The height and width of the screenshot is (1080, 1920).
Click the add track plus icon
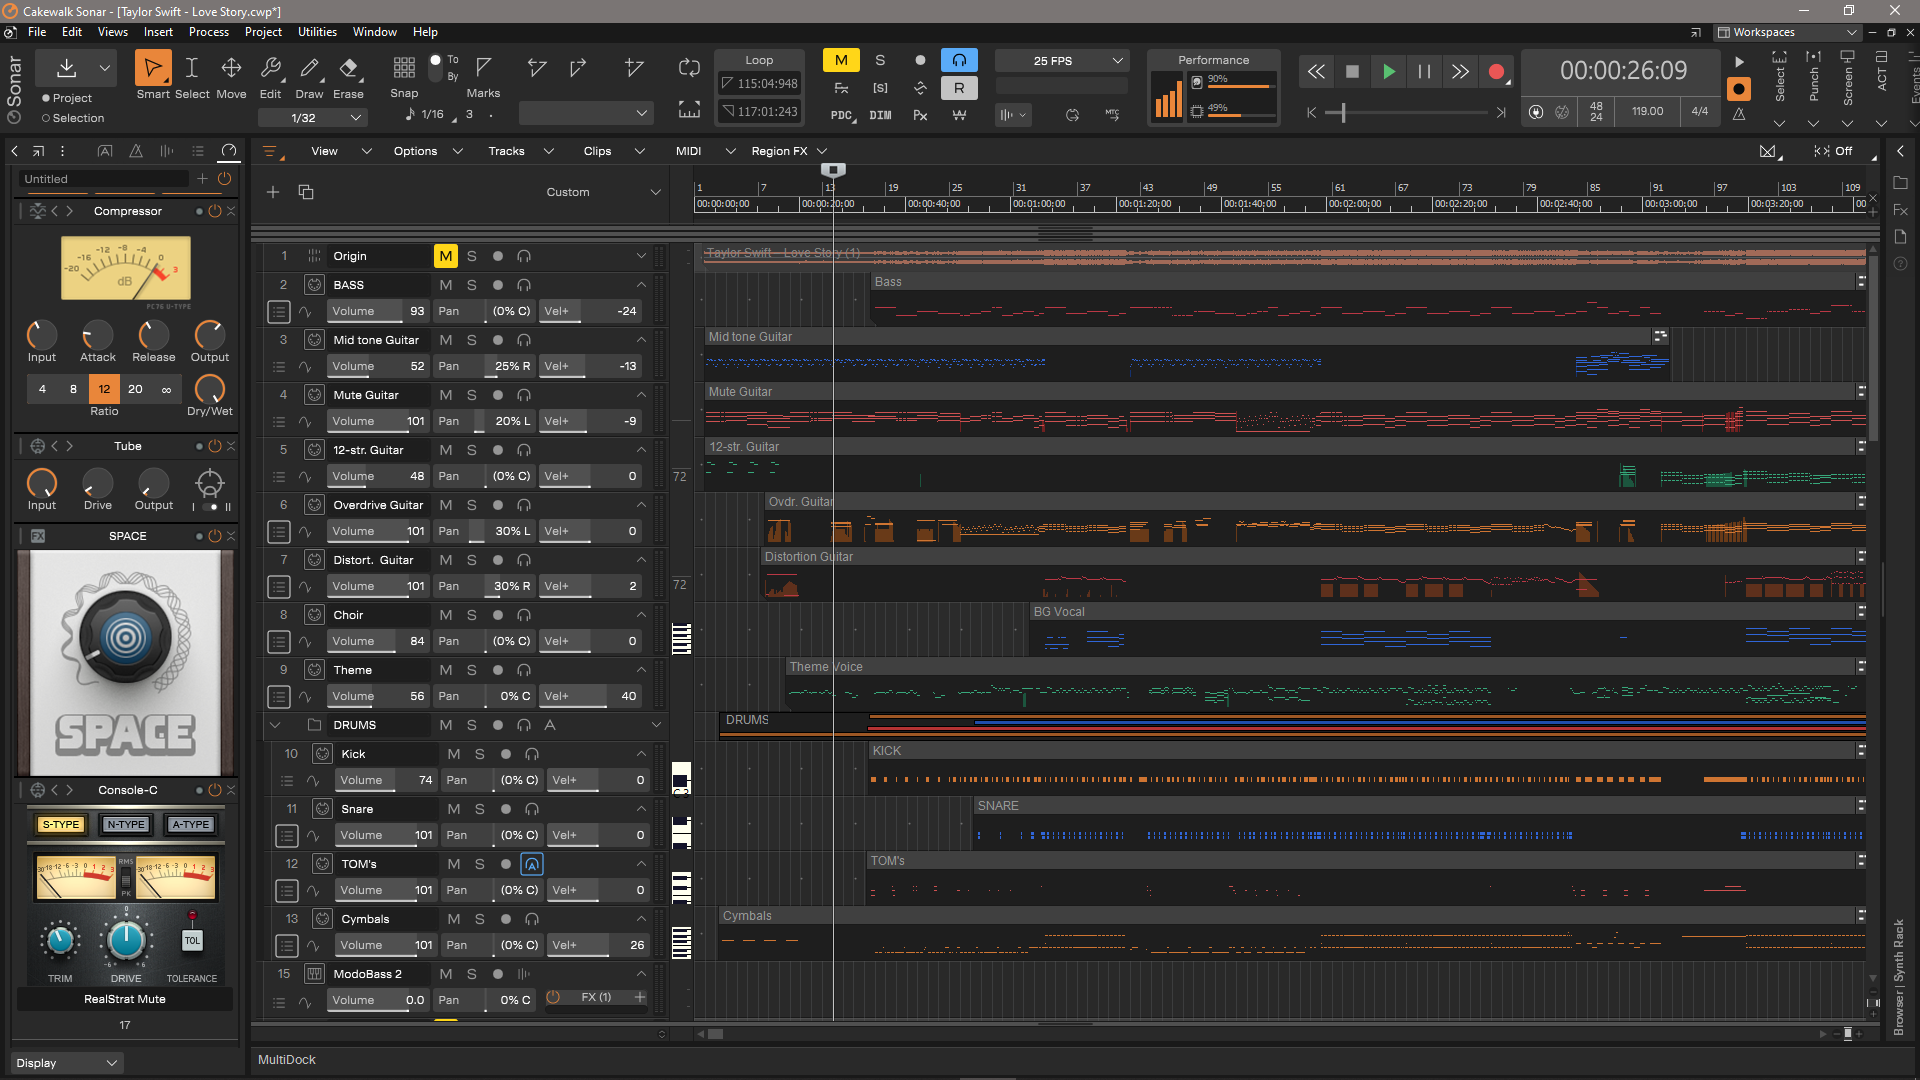tap(273, 192)
